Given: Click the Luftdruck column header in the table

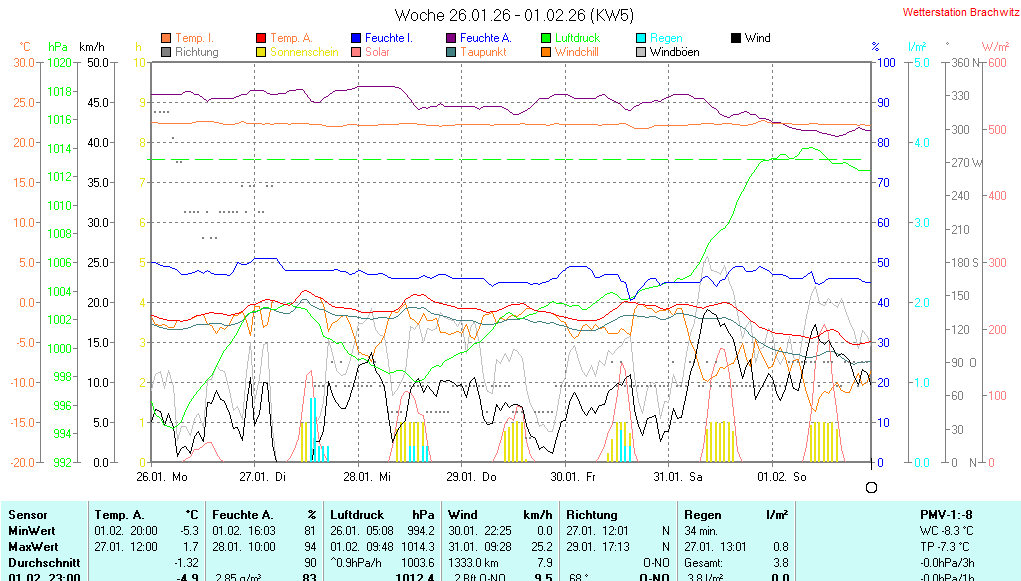Looking at the screenshot, I should (x=356, y=514).
